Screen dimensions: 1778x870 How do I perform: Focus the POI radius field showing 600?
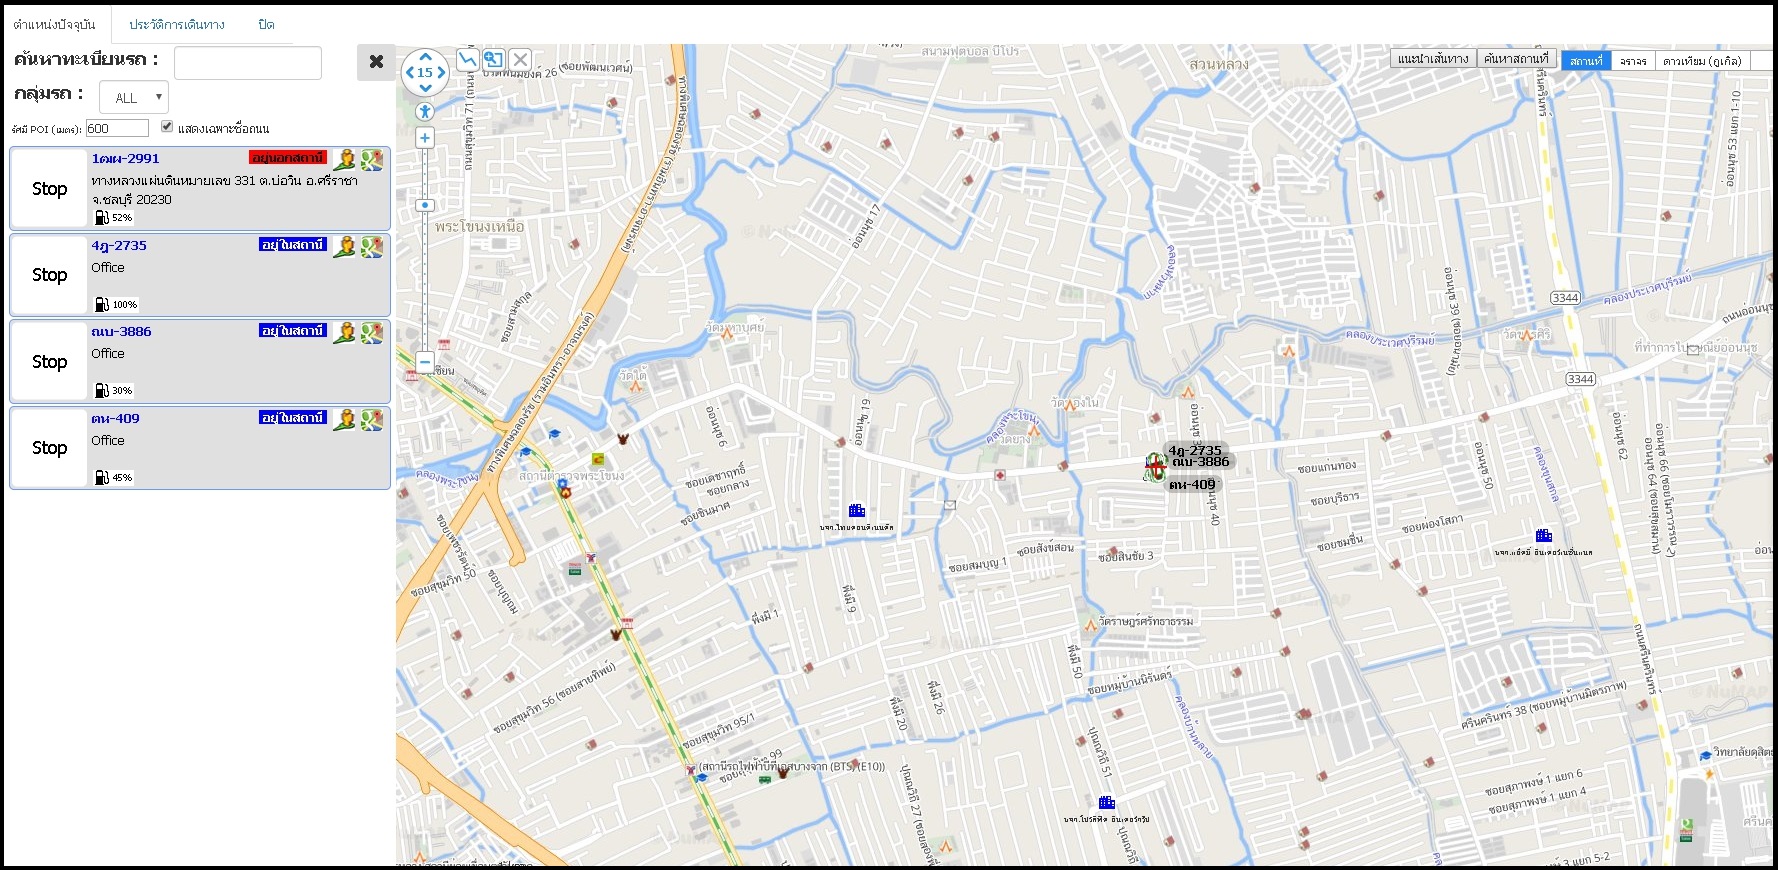click(117, 128)
